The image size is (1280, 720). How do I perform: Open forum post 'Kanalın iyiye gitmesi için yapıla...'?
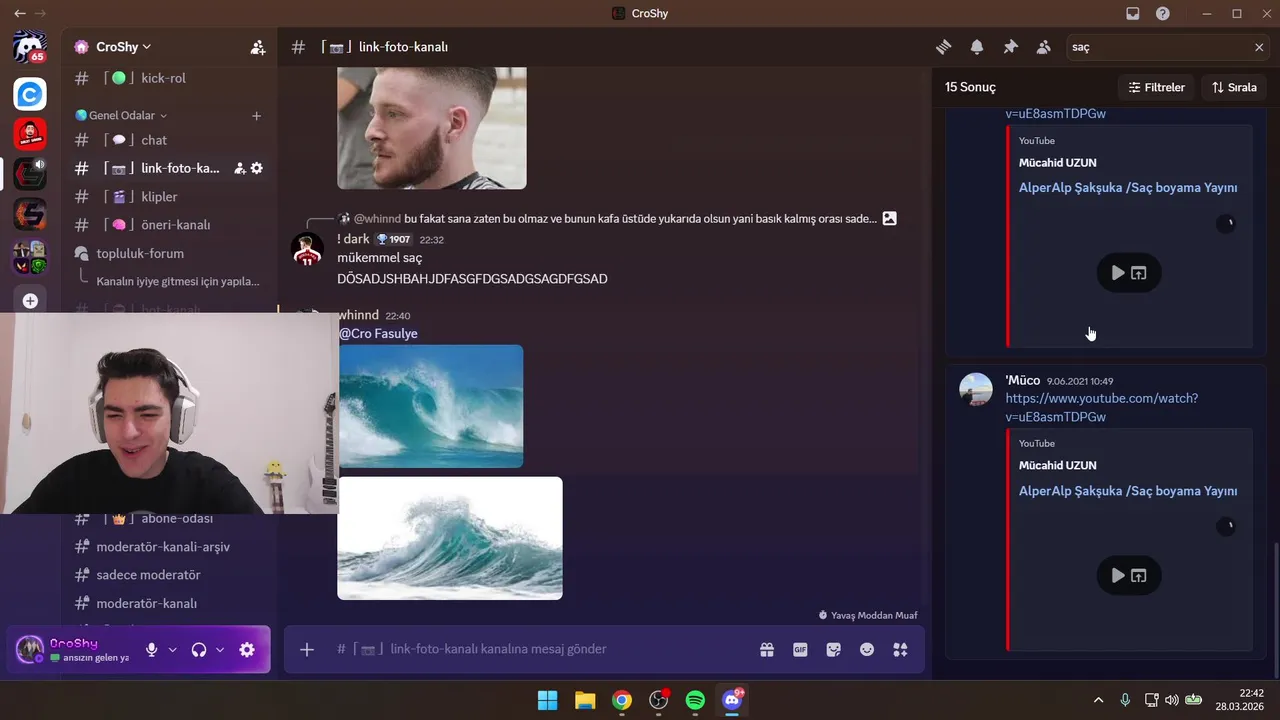pyautogui.click(x=178, y=281)
